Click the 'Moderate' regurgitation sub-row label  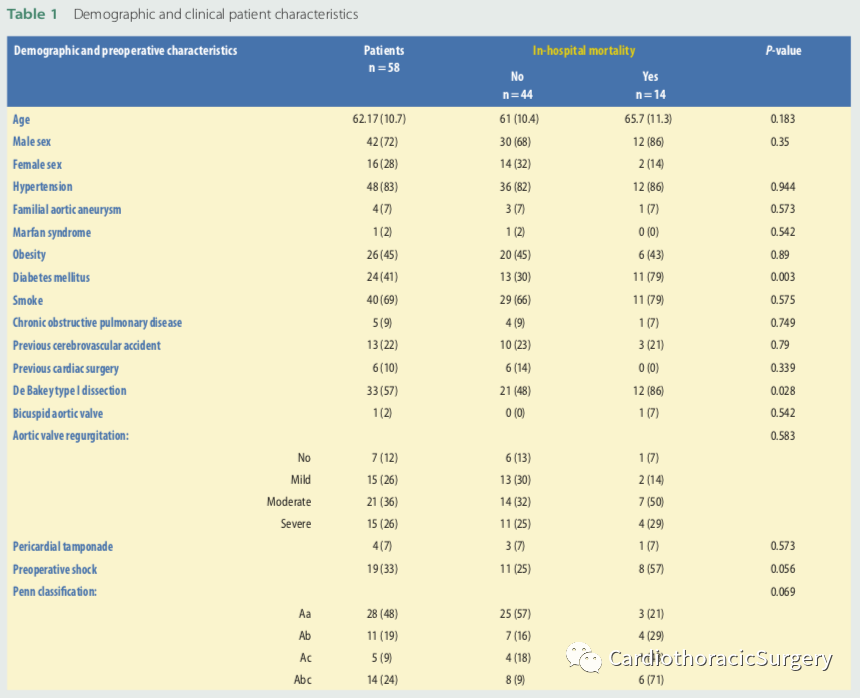[288, 502]
